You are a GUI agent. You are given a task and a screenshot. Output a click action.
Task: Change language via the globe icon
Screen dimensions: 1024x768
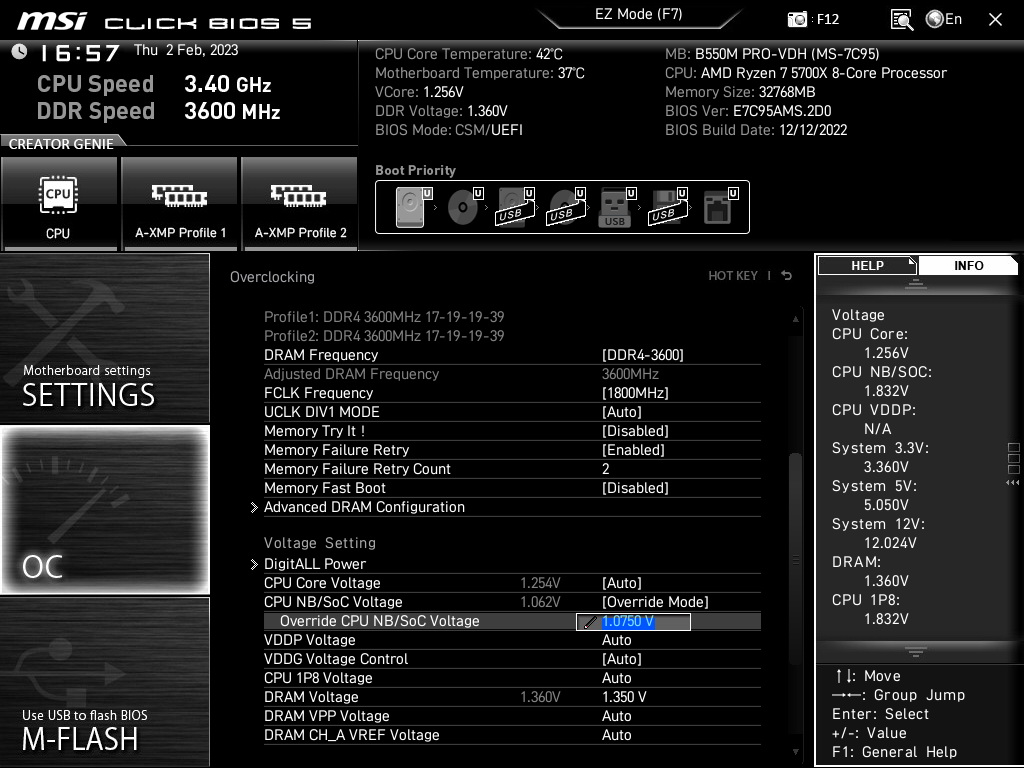coord(935,19)
